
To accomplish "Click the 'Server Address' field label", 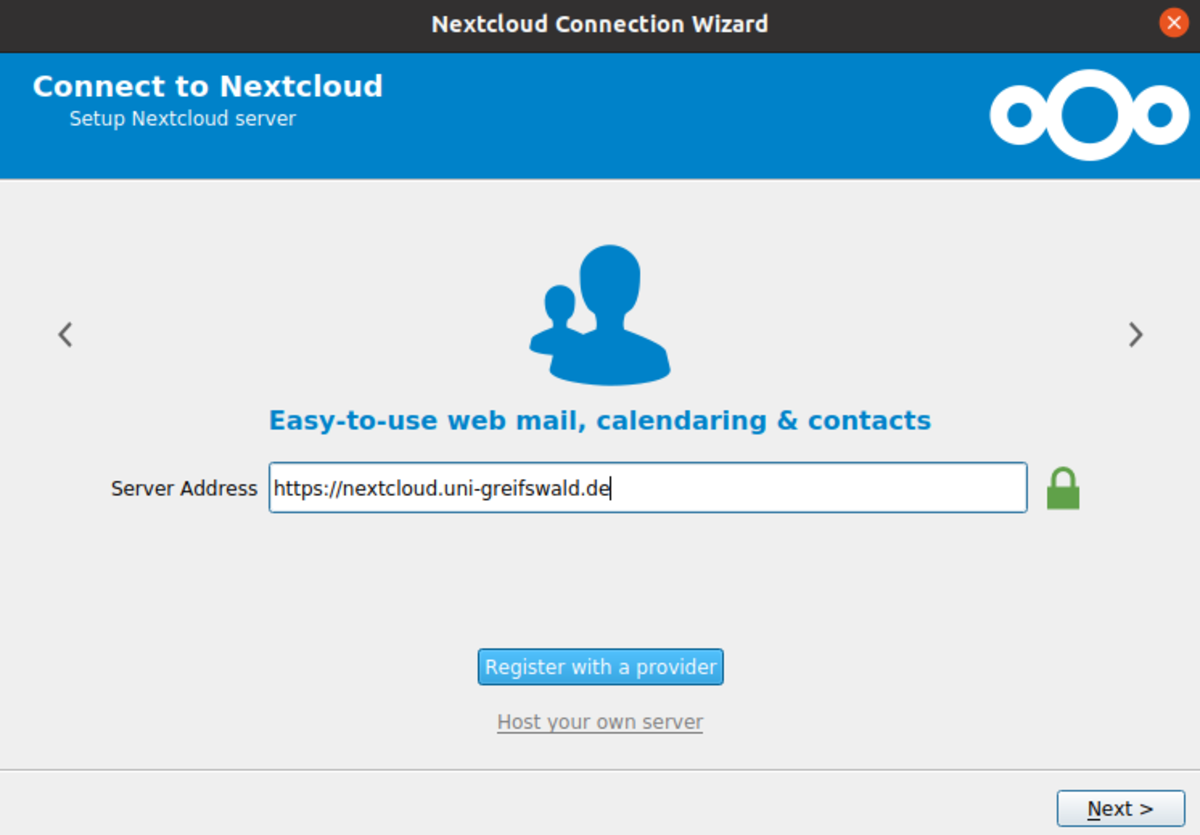I will point(184,489).
